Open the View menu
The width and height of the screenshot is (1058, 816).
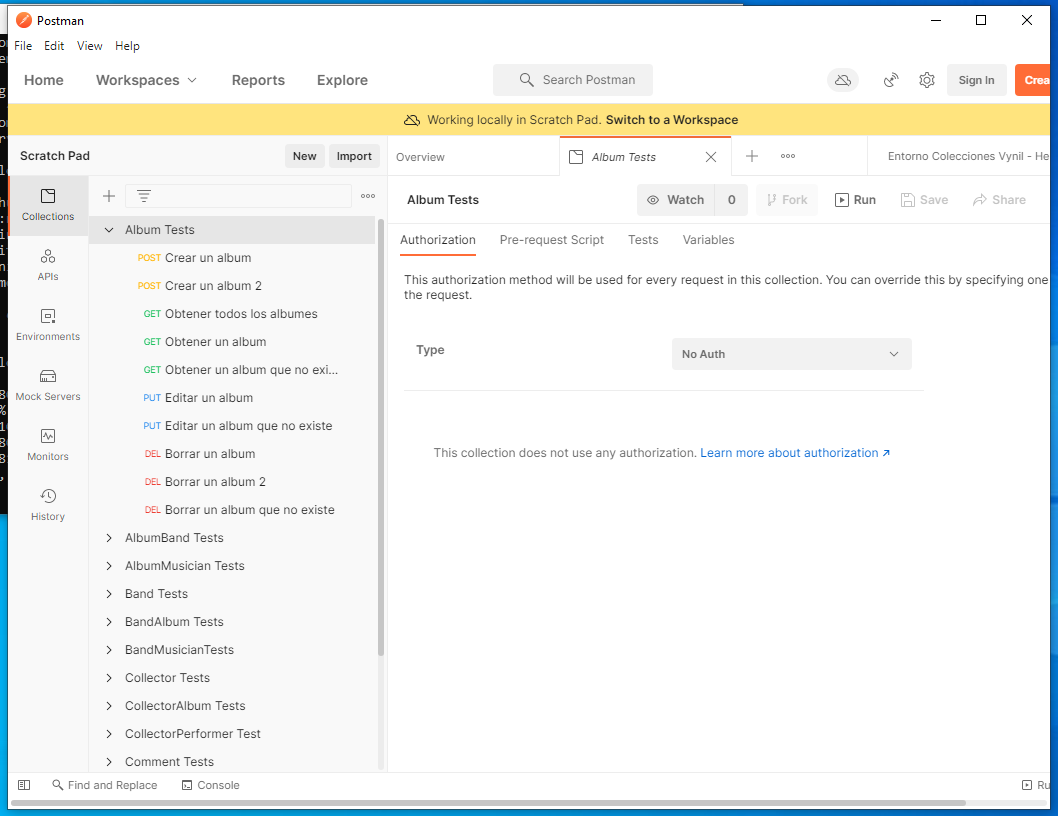[x=90, y=46]
